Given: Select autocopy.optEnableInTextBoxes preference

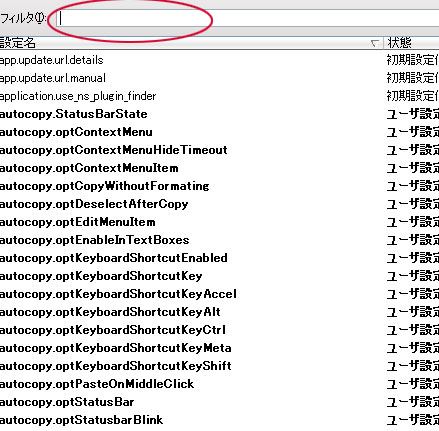Looking at the screenshot, I should 95,240.
